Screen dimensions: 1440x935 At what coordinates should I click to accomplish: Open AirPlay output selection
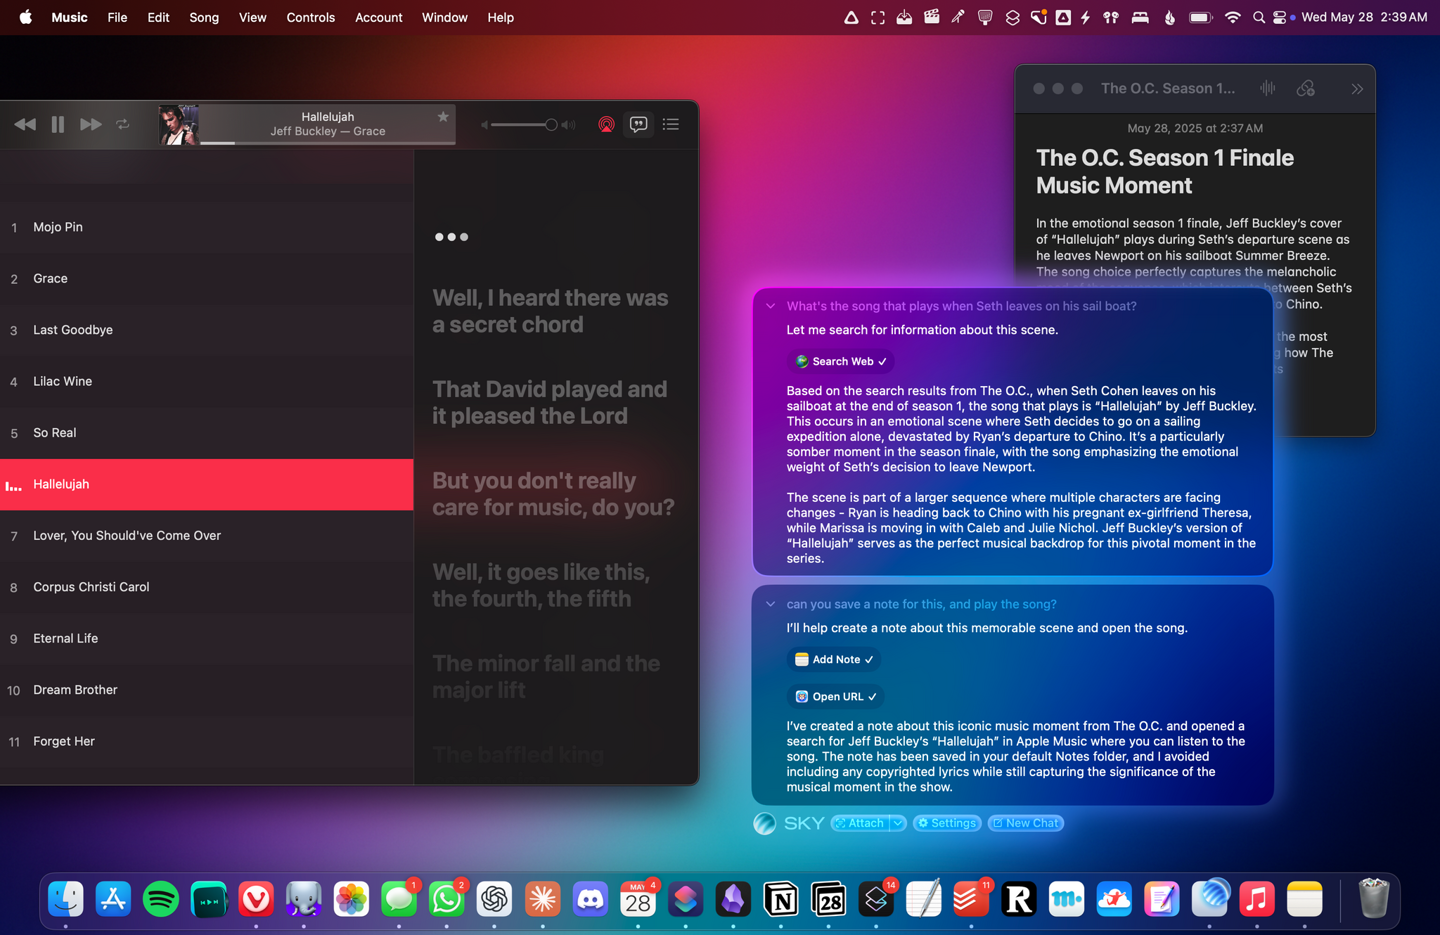pos(606,124)
